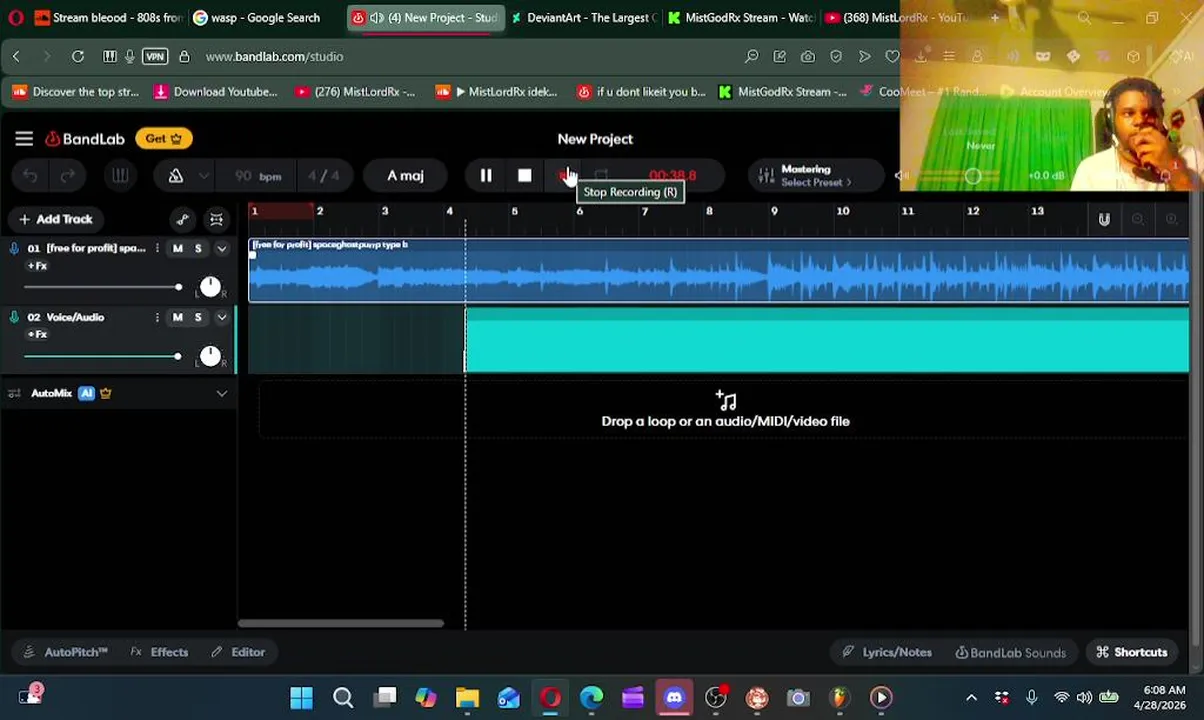Viewport: 1204px width, 720px height.
Task: Click the redo arrow
Action: click(x=68, y=176)
